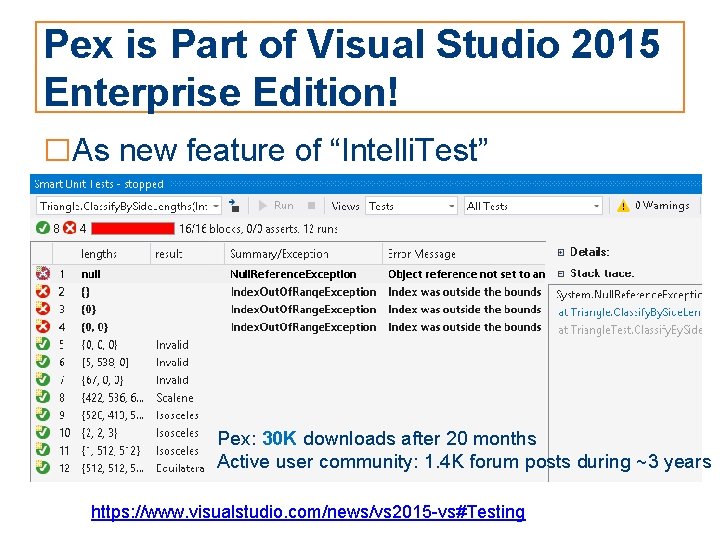This screenshot has height=540, width=720.
Task: Select the IndexOutOfRangeException cell in row 3
Action: click(303, 309)
